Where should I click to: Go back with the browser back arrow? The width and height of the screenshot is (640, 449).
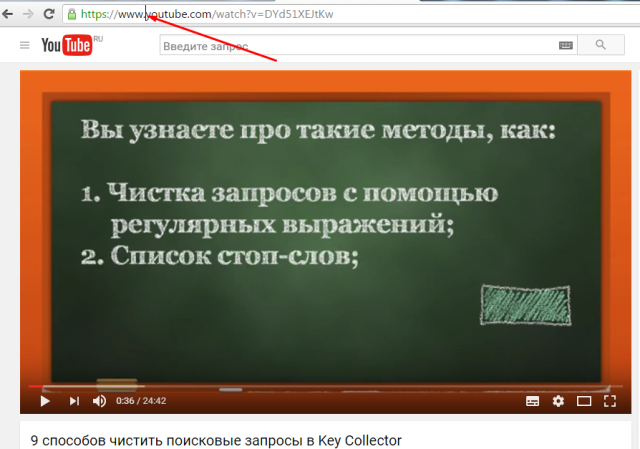click(7, 14)
